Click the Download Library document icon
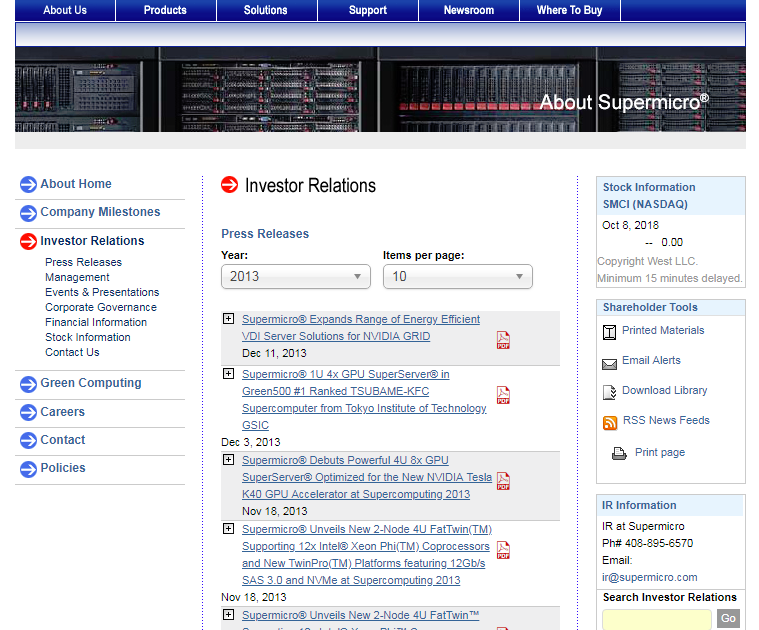This screenshot has width=759, height=630. click(x=609, y=392)
